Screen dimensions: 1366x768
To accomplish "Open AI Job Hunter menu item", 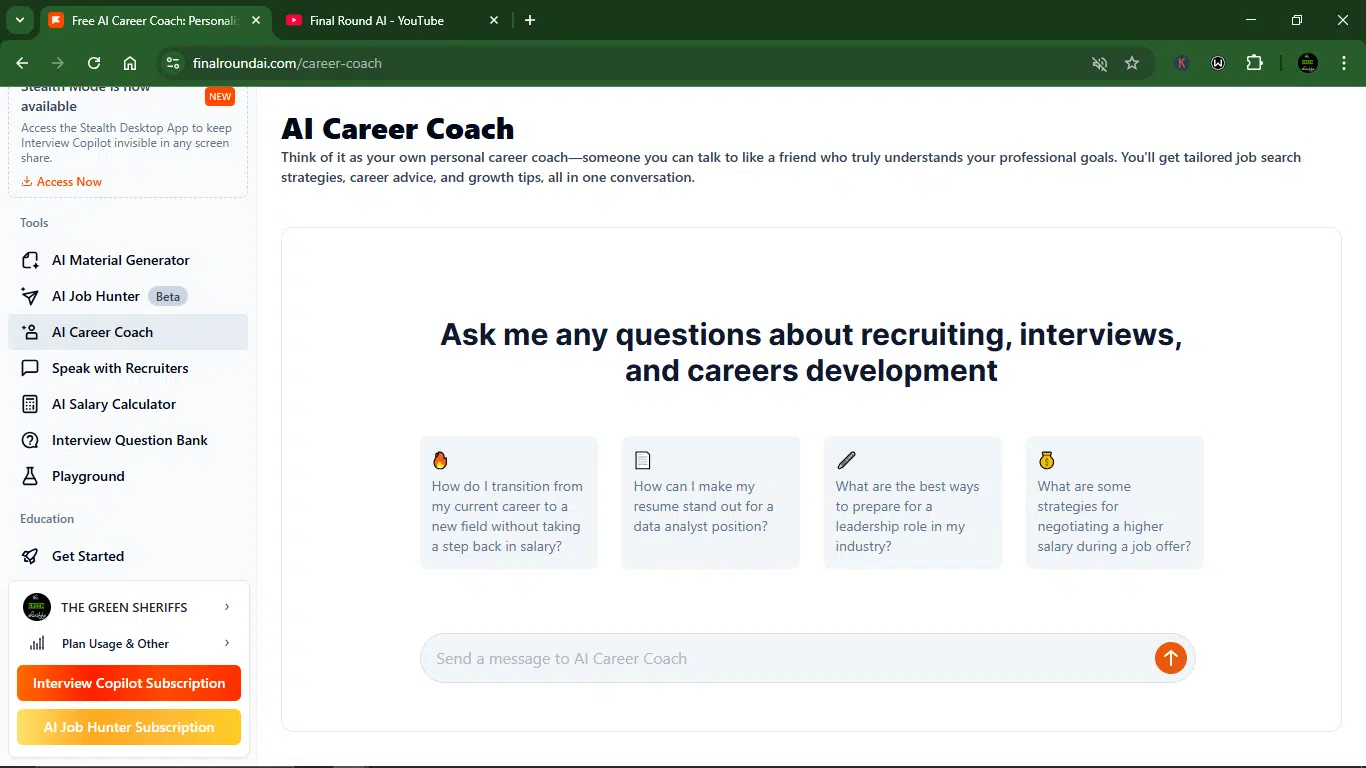I will point(128,296).
